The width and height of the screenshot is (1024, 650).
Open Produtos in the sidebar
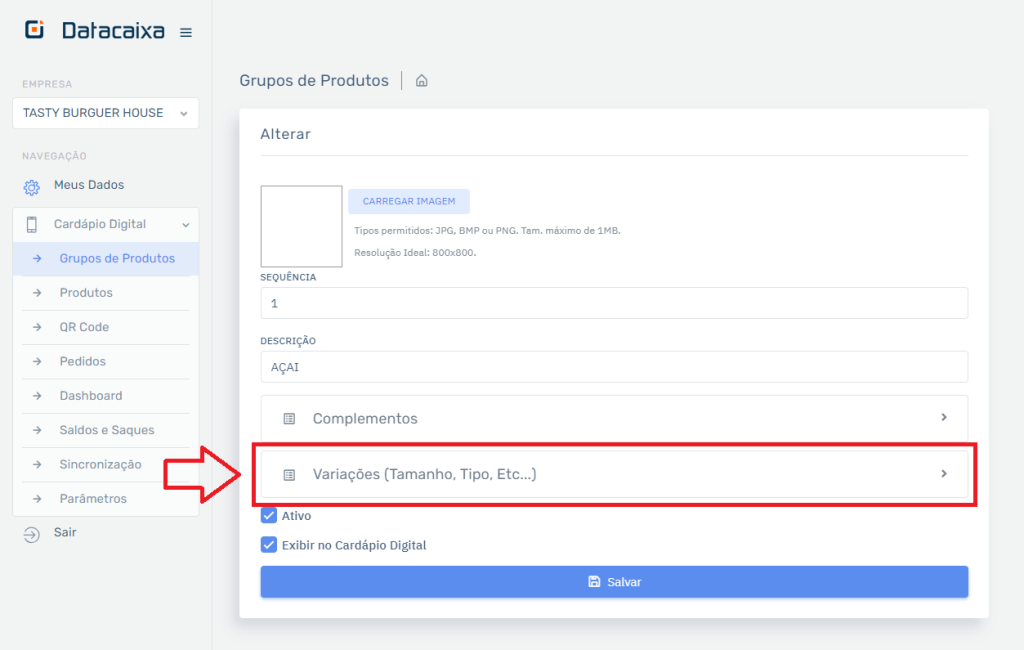click(x=86, y=293)
